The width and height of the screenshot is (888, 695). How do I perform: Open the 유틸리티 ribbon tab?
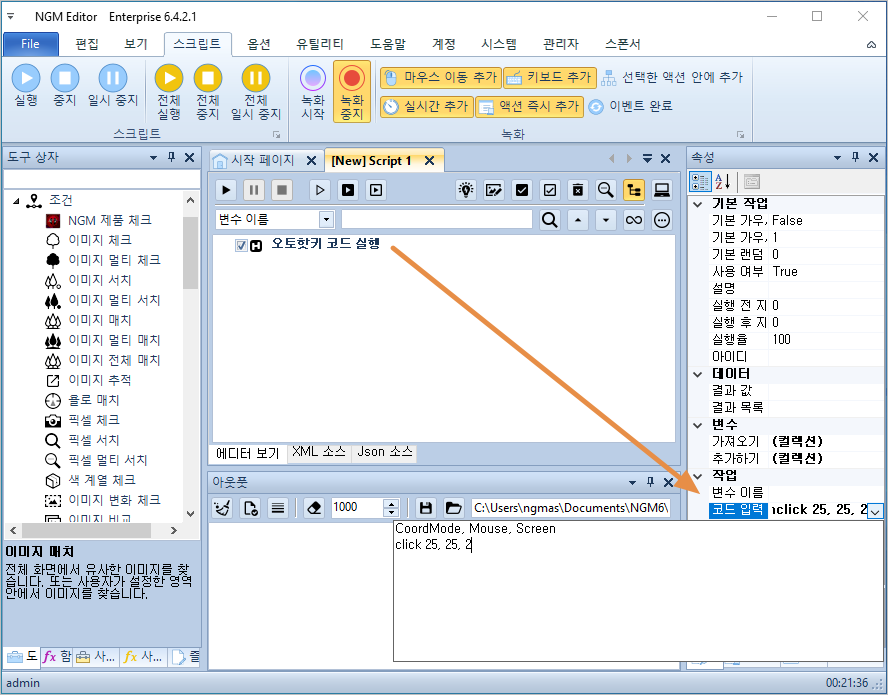click(320, 44)
